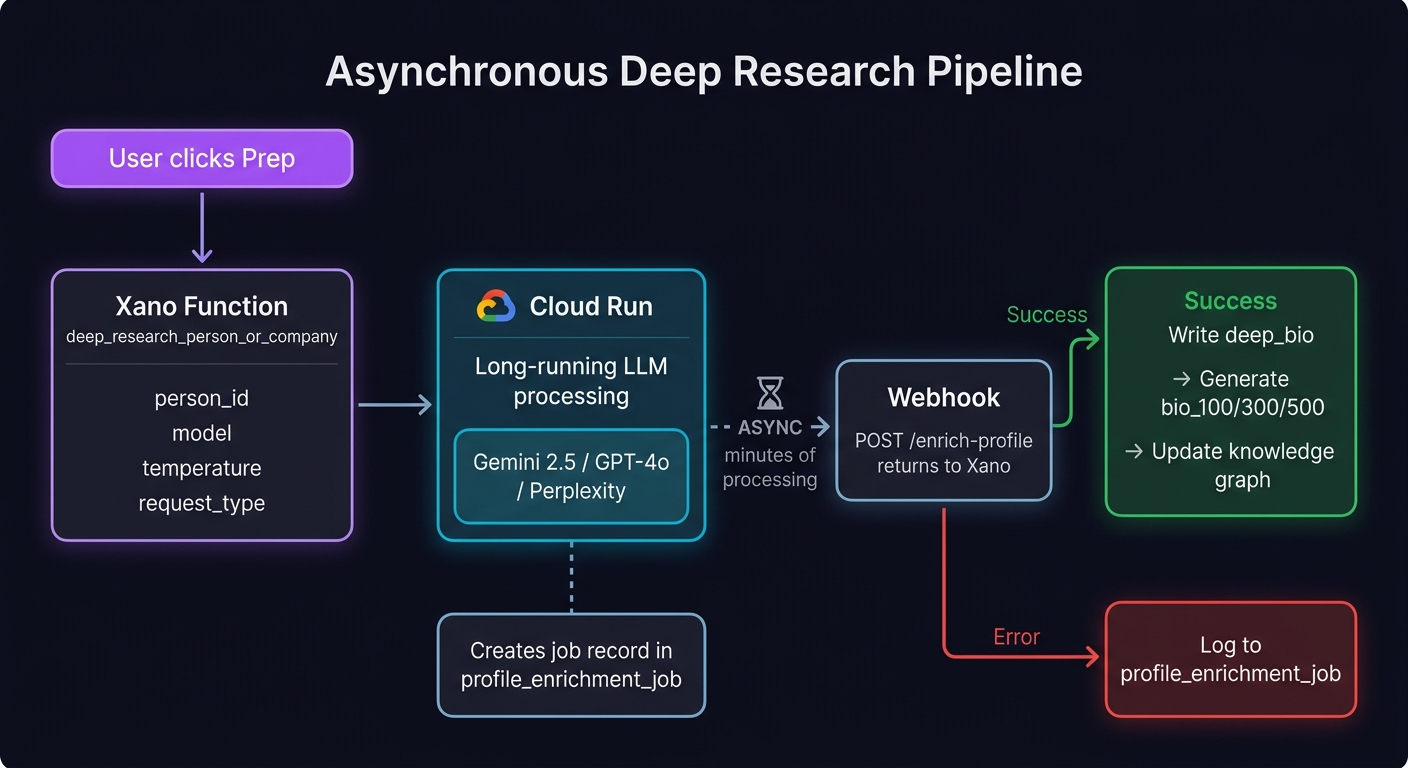Click the Google Cloud logo icon
This screenshot has height=768, width=1408.
click(496, 306)
